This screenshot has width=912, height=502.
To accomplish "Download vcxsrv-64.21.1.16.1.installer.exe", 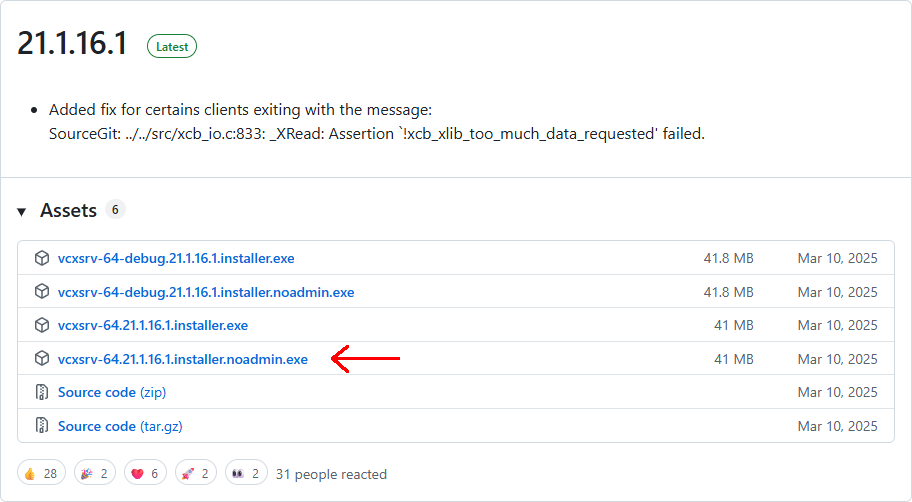I will [153, 325].
